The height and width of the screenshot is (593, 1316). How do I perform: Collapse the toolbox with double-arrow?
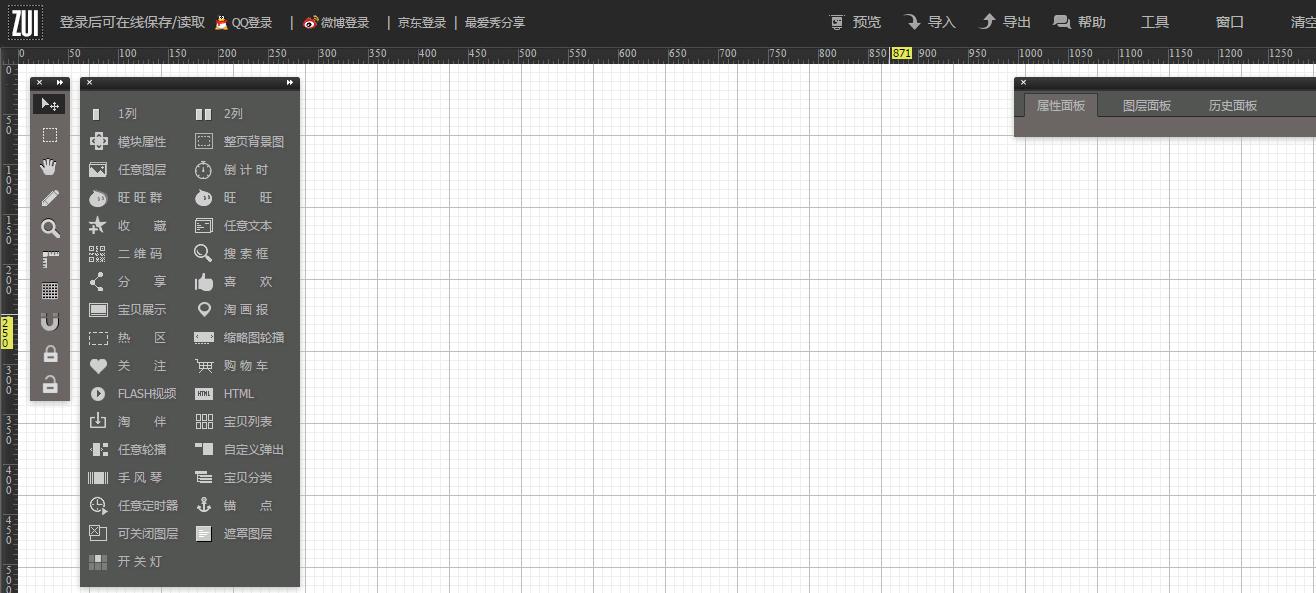[61, 83]
